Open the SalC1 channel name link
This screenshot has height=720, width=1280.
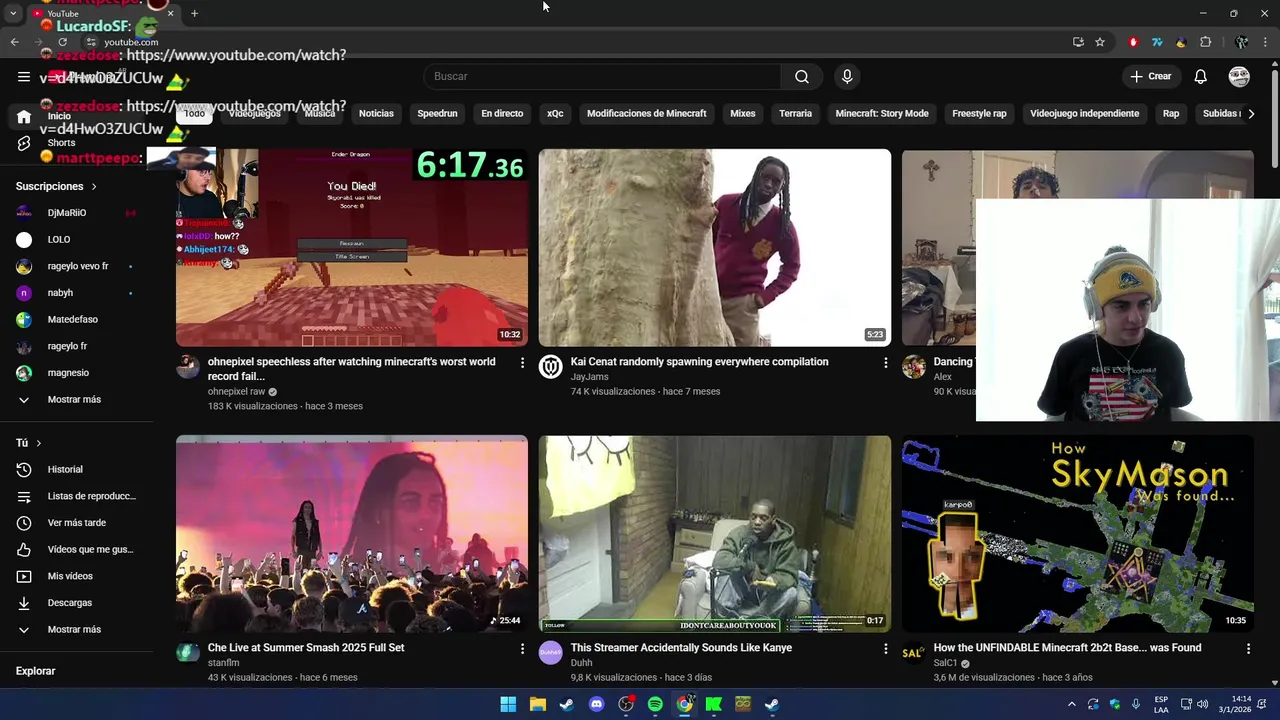click(945, 663)
